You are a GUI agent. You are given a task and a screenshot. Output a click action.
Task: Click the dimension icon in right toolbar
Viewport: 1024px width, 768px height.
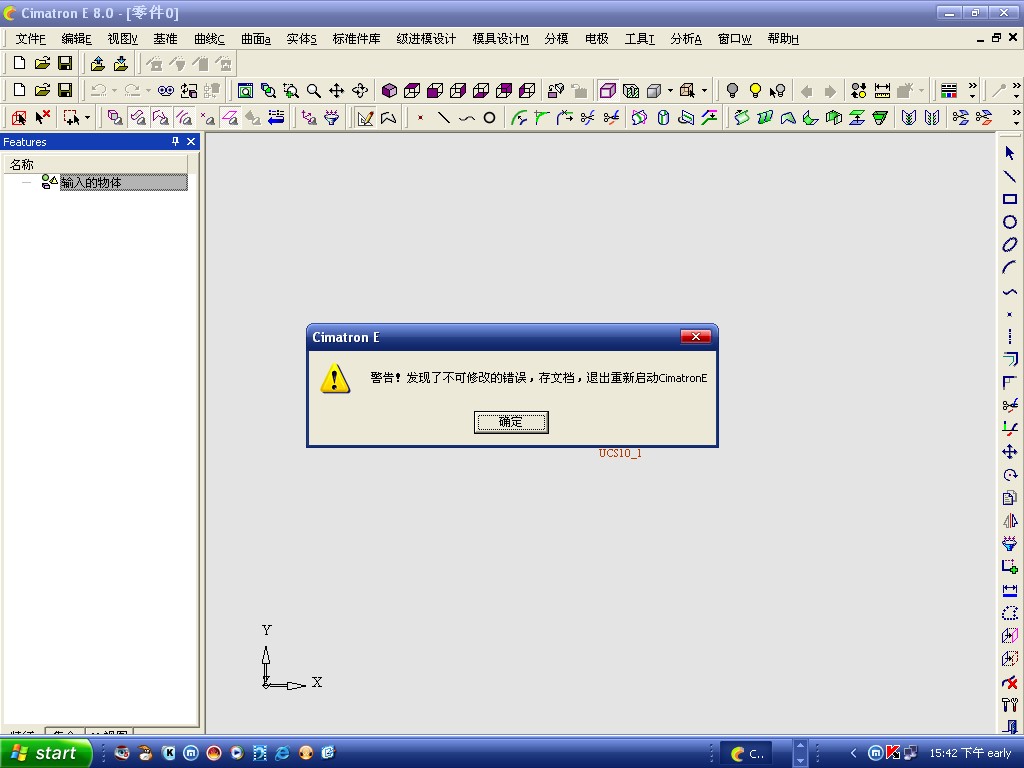click(x=1010, y=590)
